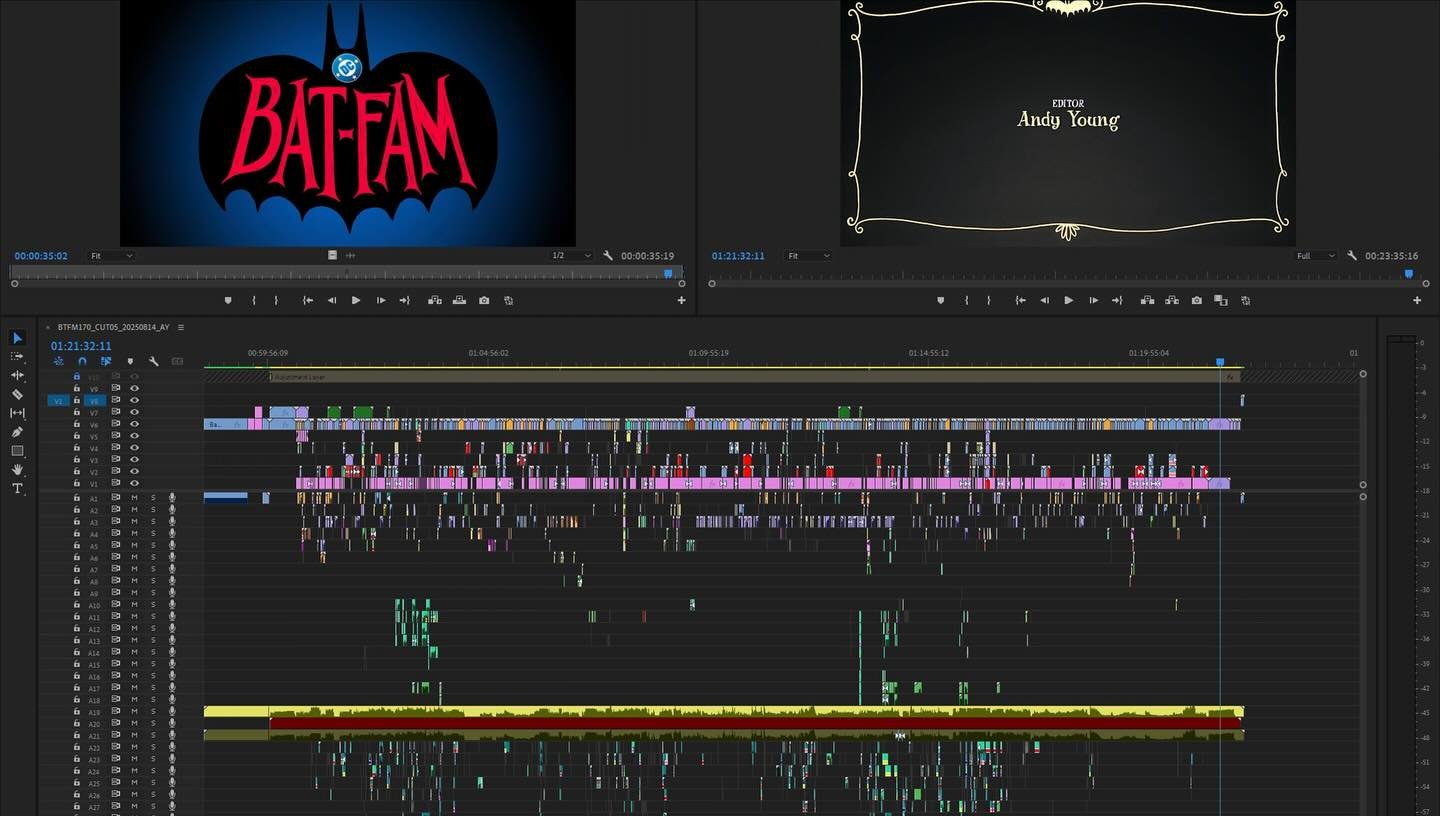The height and width of the screenshot is (816, 1440).
Task: Hide track V1 output eye
Action: (135, 483)
